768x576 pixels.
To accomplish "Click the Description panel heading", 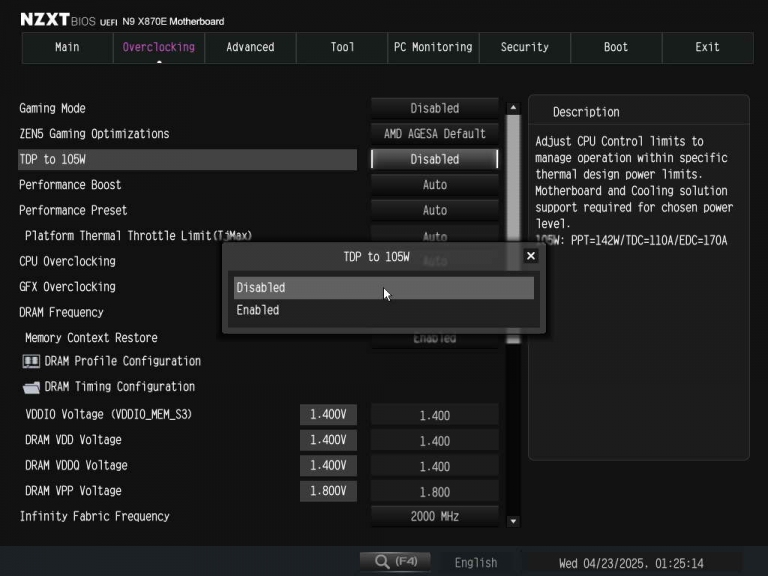I will pyautogui.click(x=586, y=112).
